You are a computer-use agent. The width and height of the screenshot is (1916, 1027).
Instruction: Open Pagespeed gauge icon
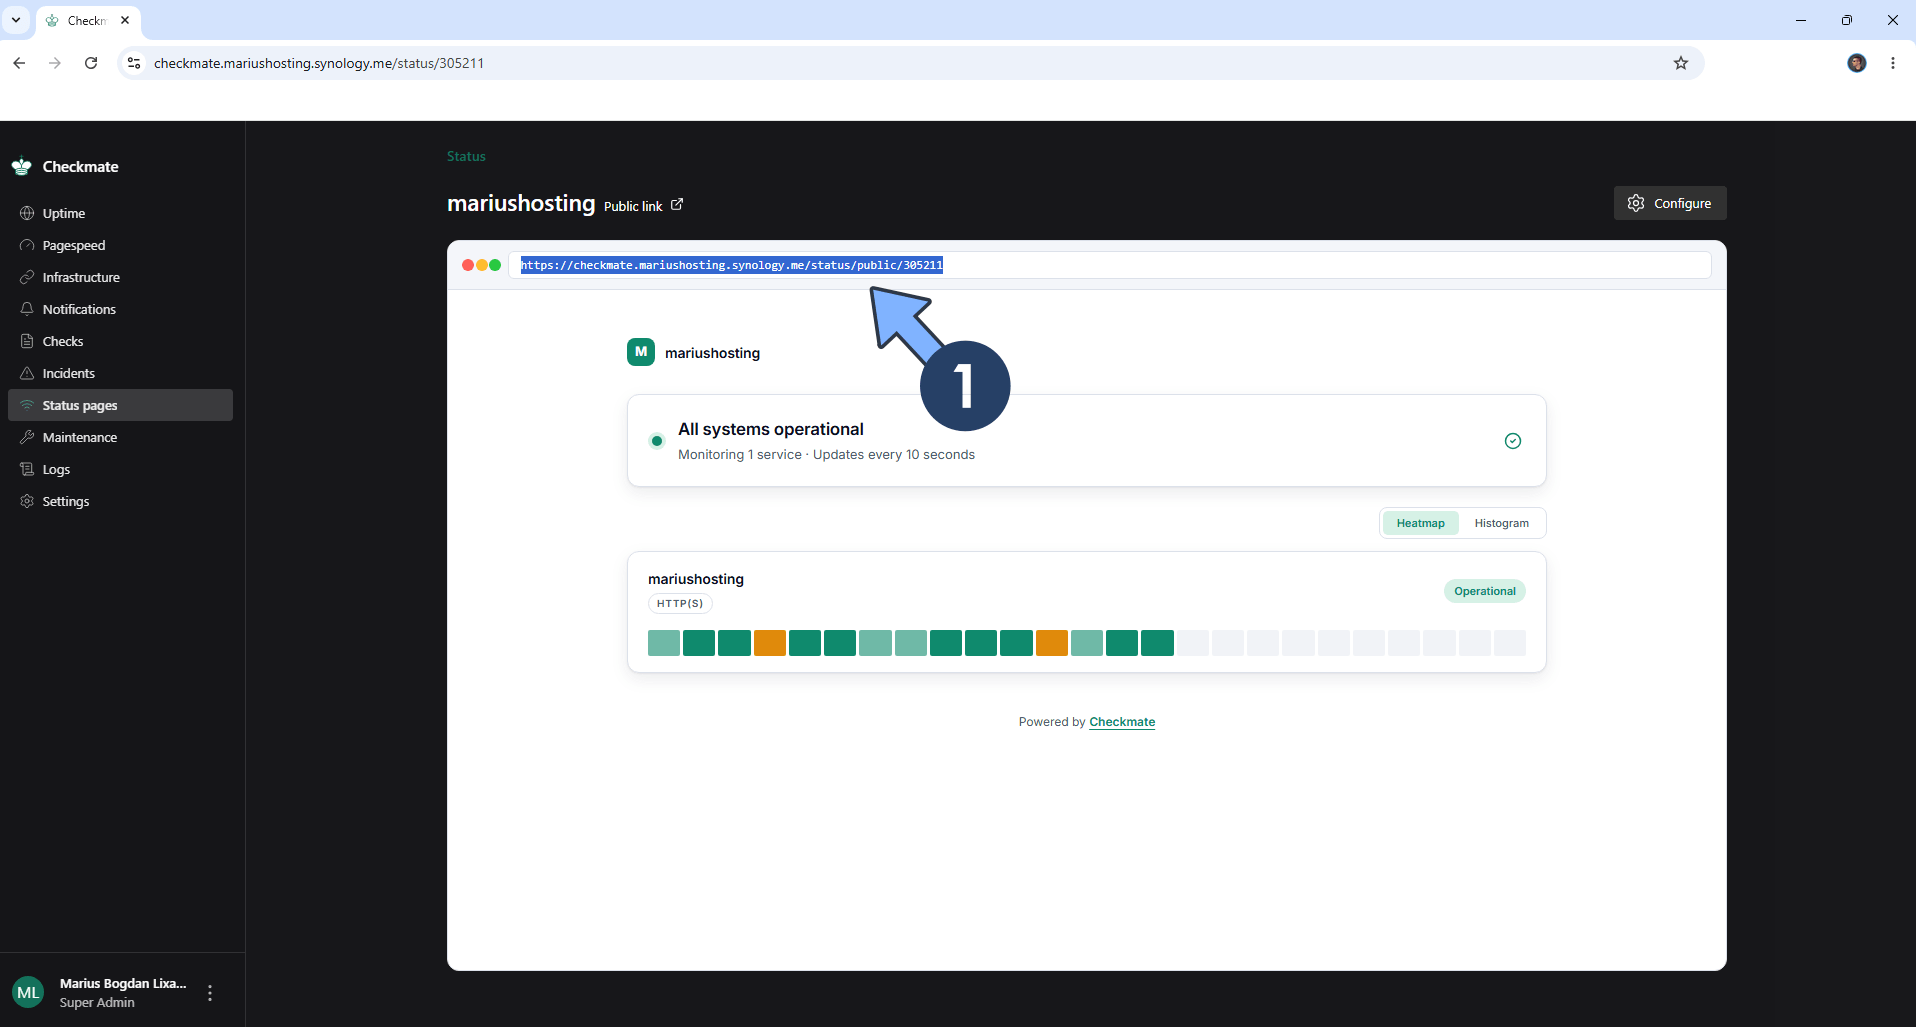[27, 245]
